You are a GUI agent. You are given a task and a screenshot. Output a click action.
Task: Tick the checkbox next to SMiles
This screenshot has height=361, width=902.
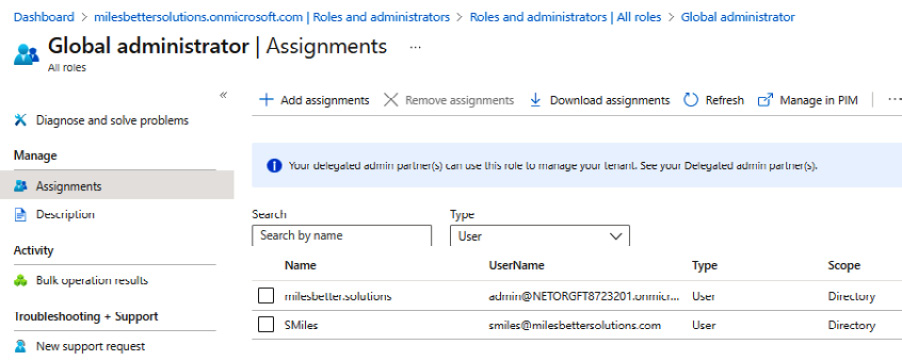(x=266, y=325)
